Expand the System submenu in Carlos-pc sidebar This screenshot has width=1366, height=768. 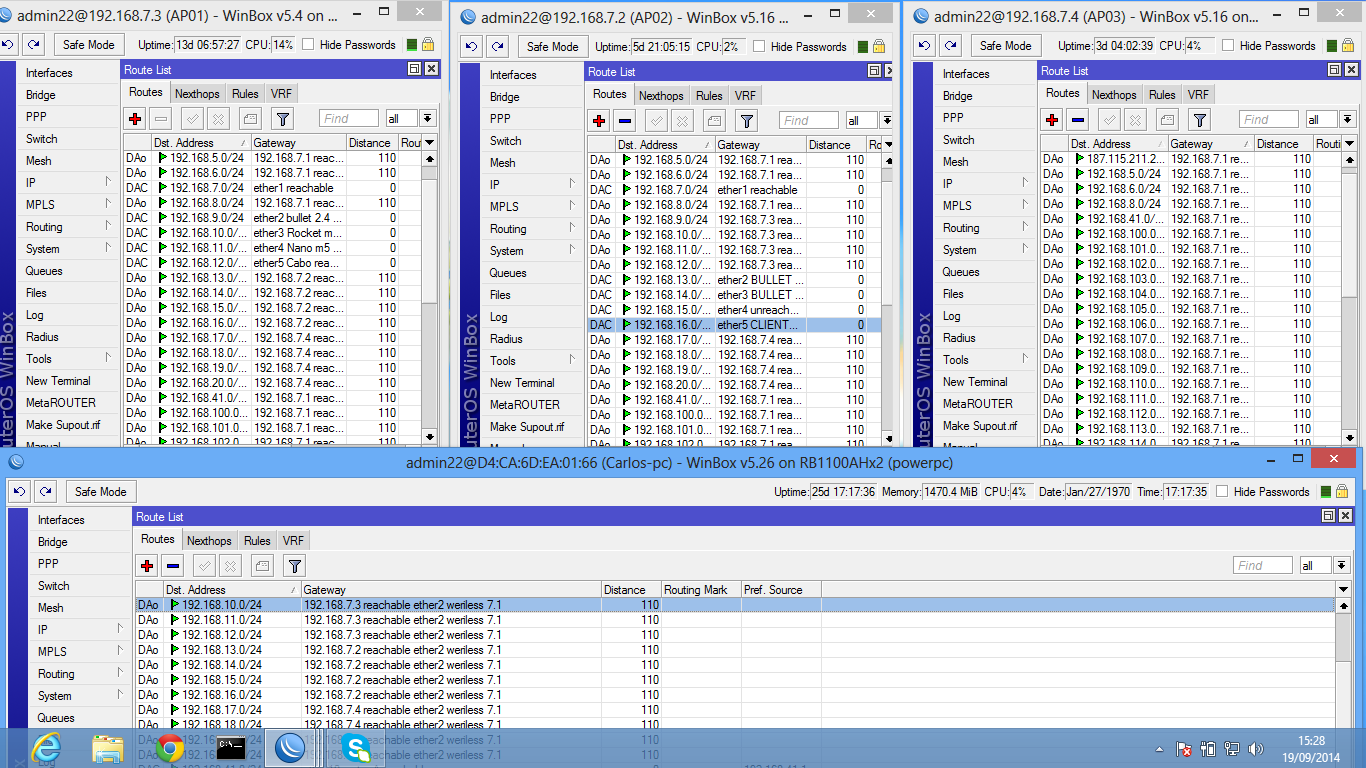click(77, 696)
